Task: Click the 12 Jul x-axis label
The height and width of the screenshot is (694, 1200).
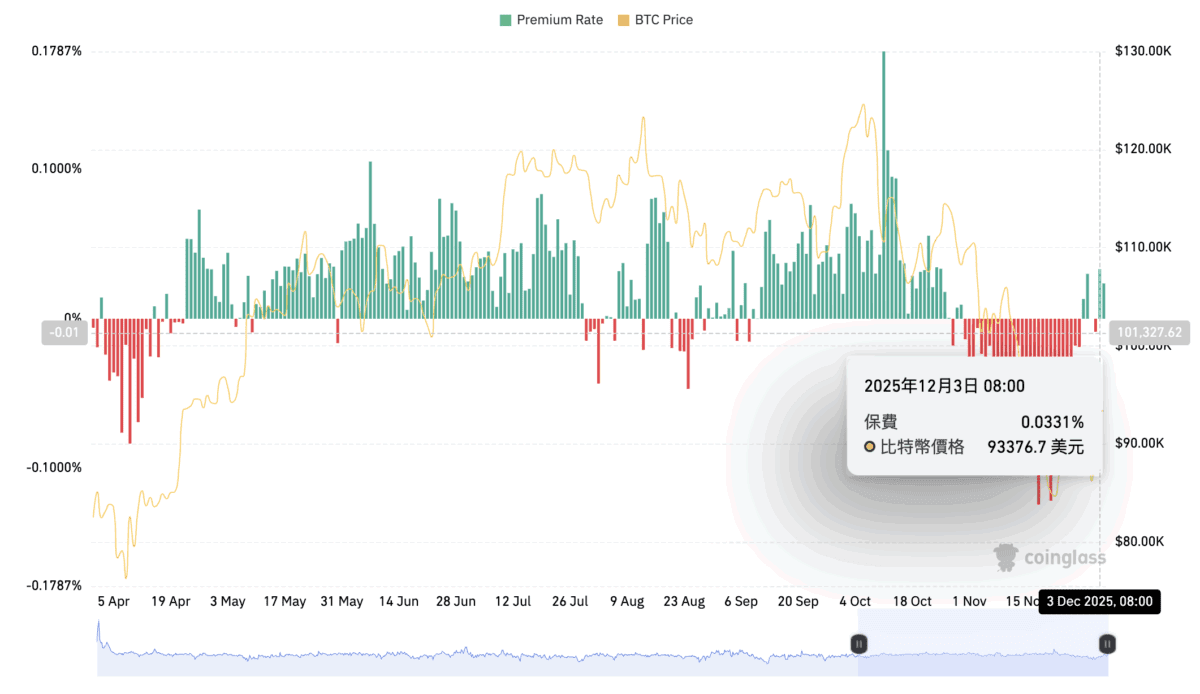Action: click(513, 601)
